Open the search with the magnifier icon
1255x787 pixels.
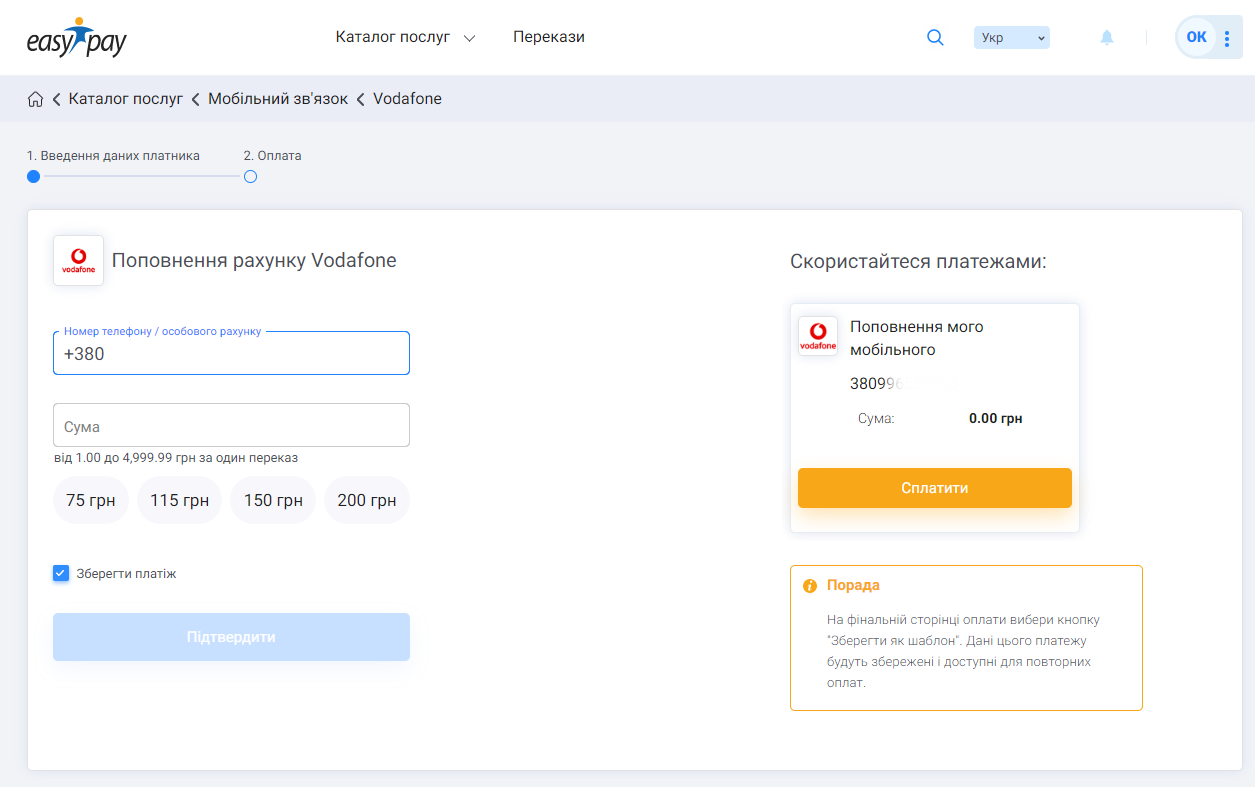pyautogui.click(x=935, y=36)
